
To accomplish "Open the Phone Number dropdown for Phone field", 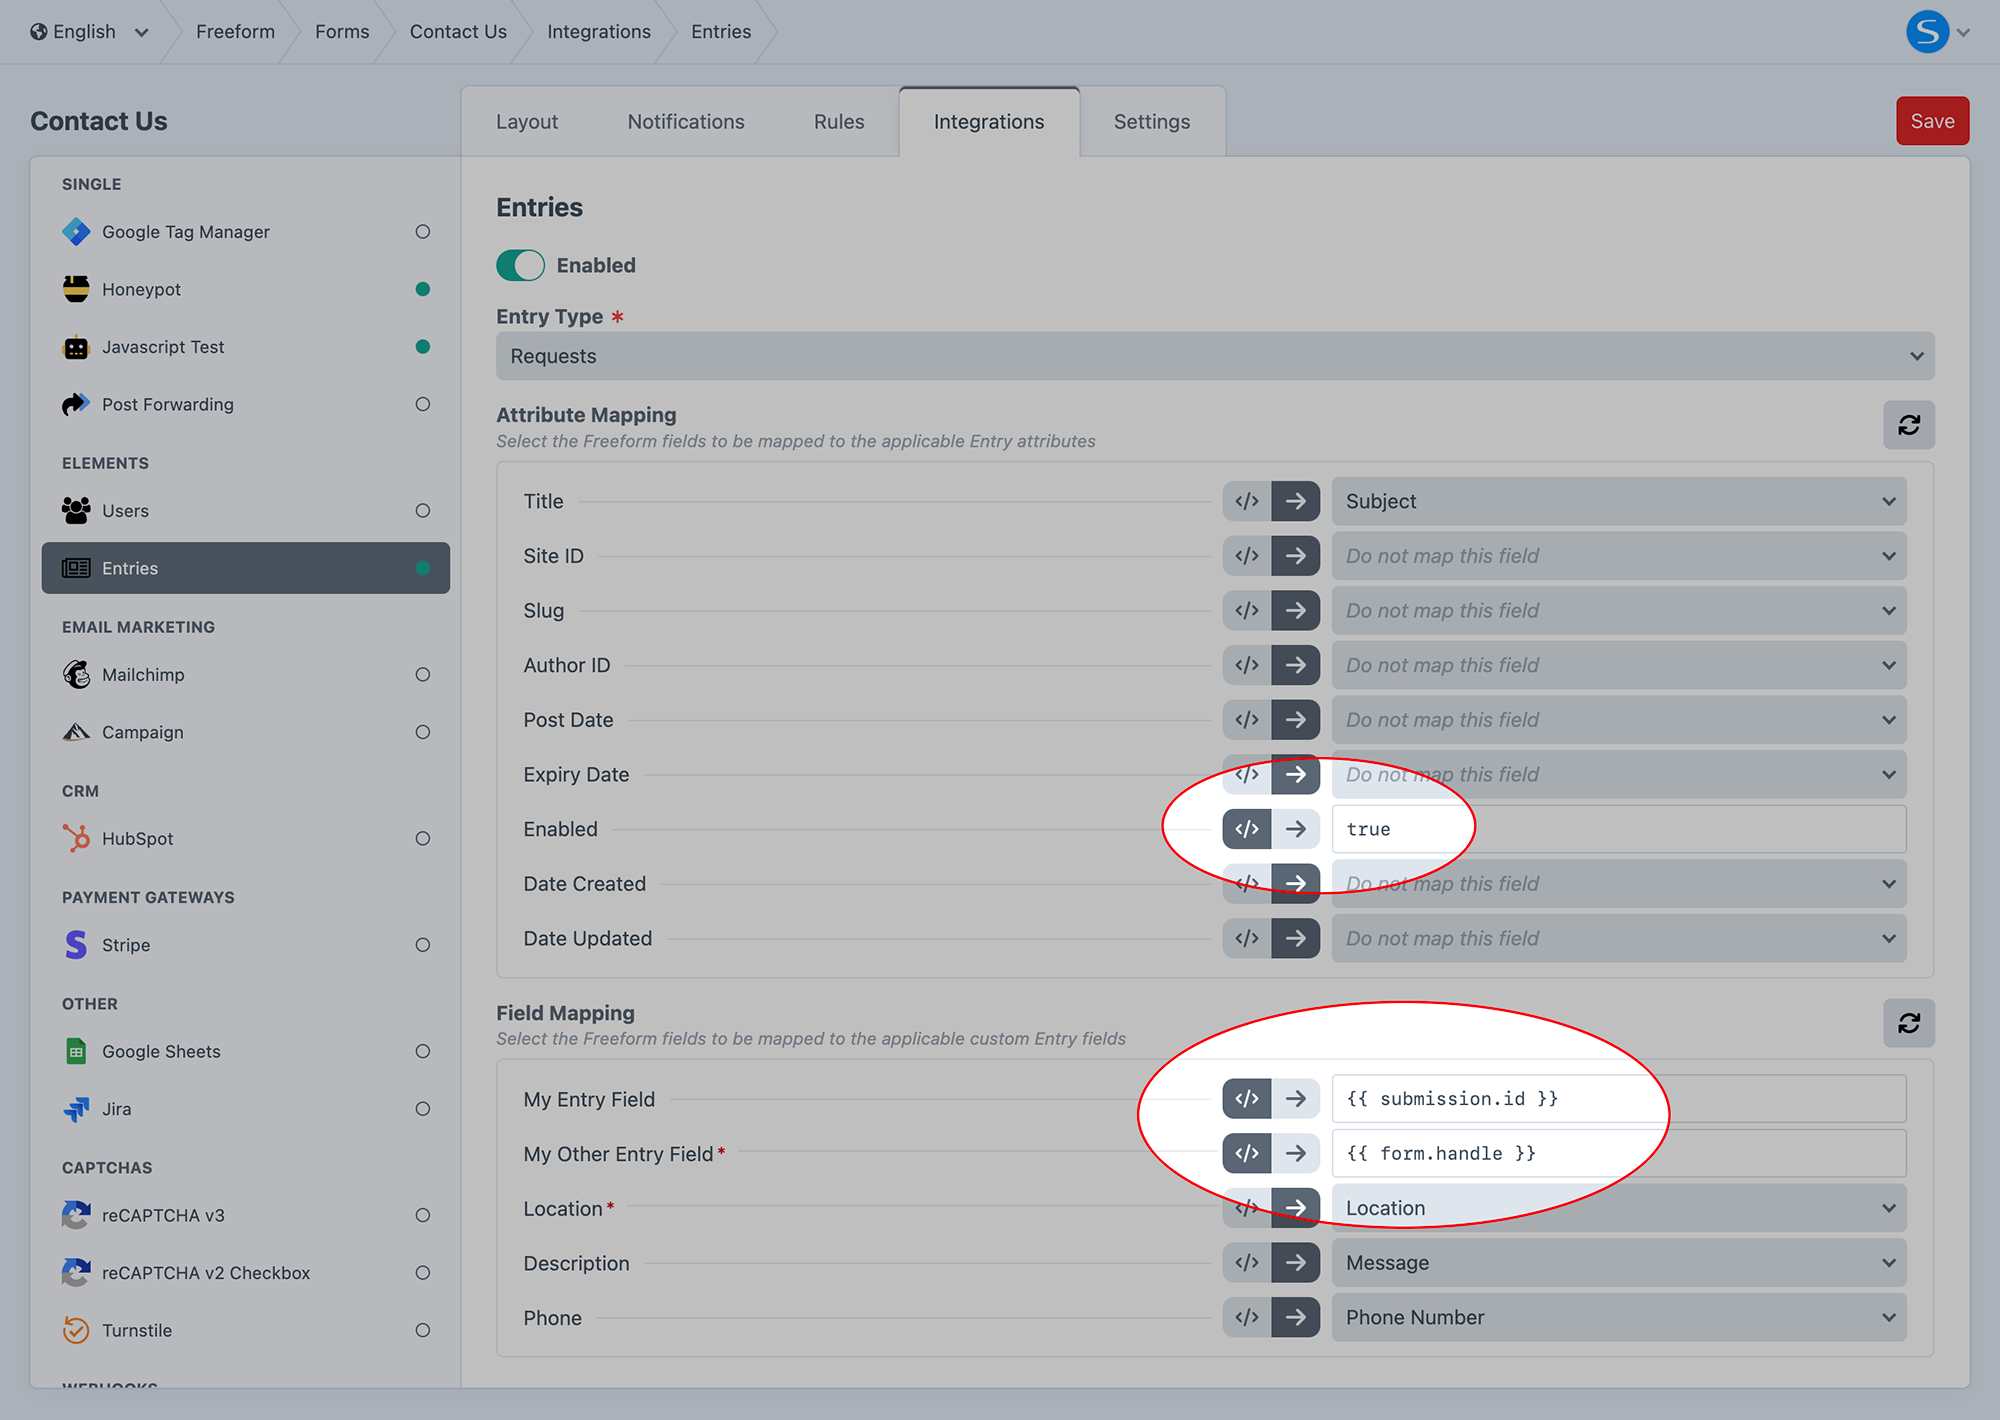I will 1617,1317.
